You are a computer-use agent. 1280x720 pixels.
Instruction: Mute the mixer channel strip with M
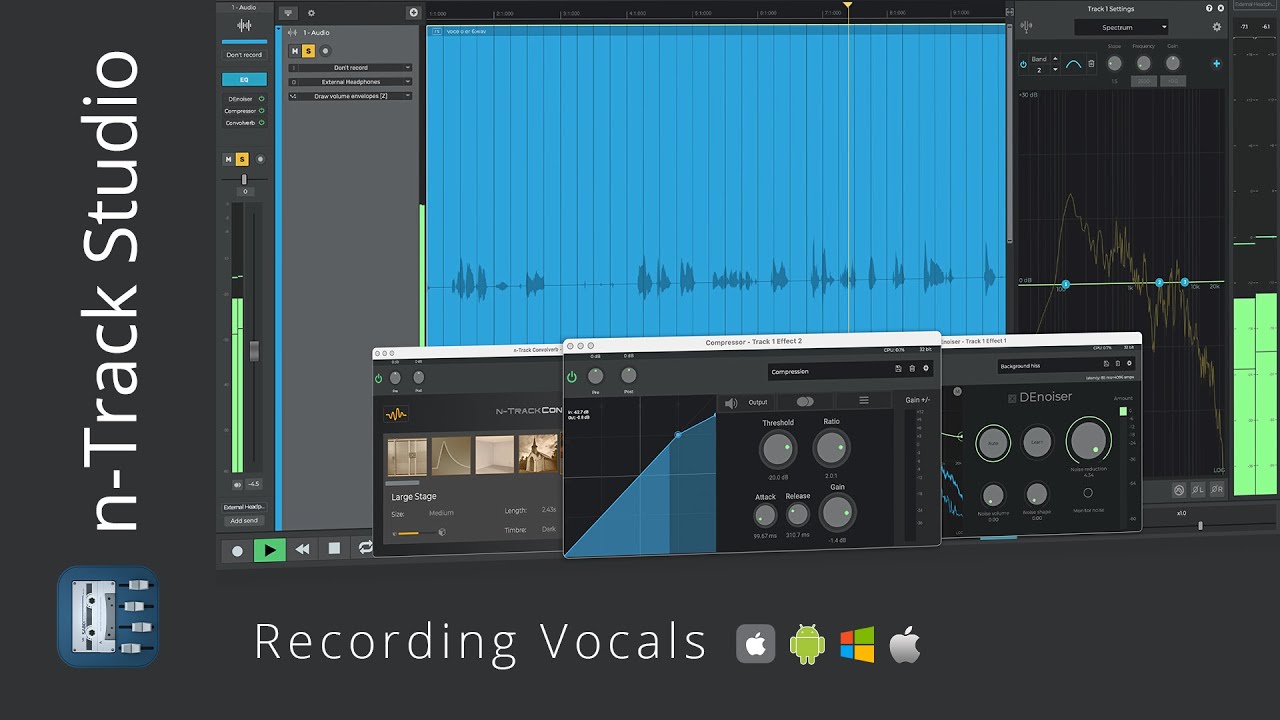click(228, 159)
